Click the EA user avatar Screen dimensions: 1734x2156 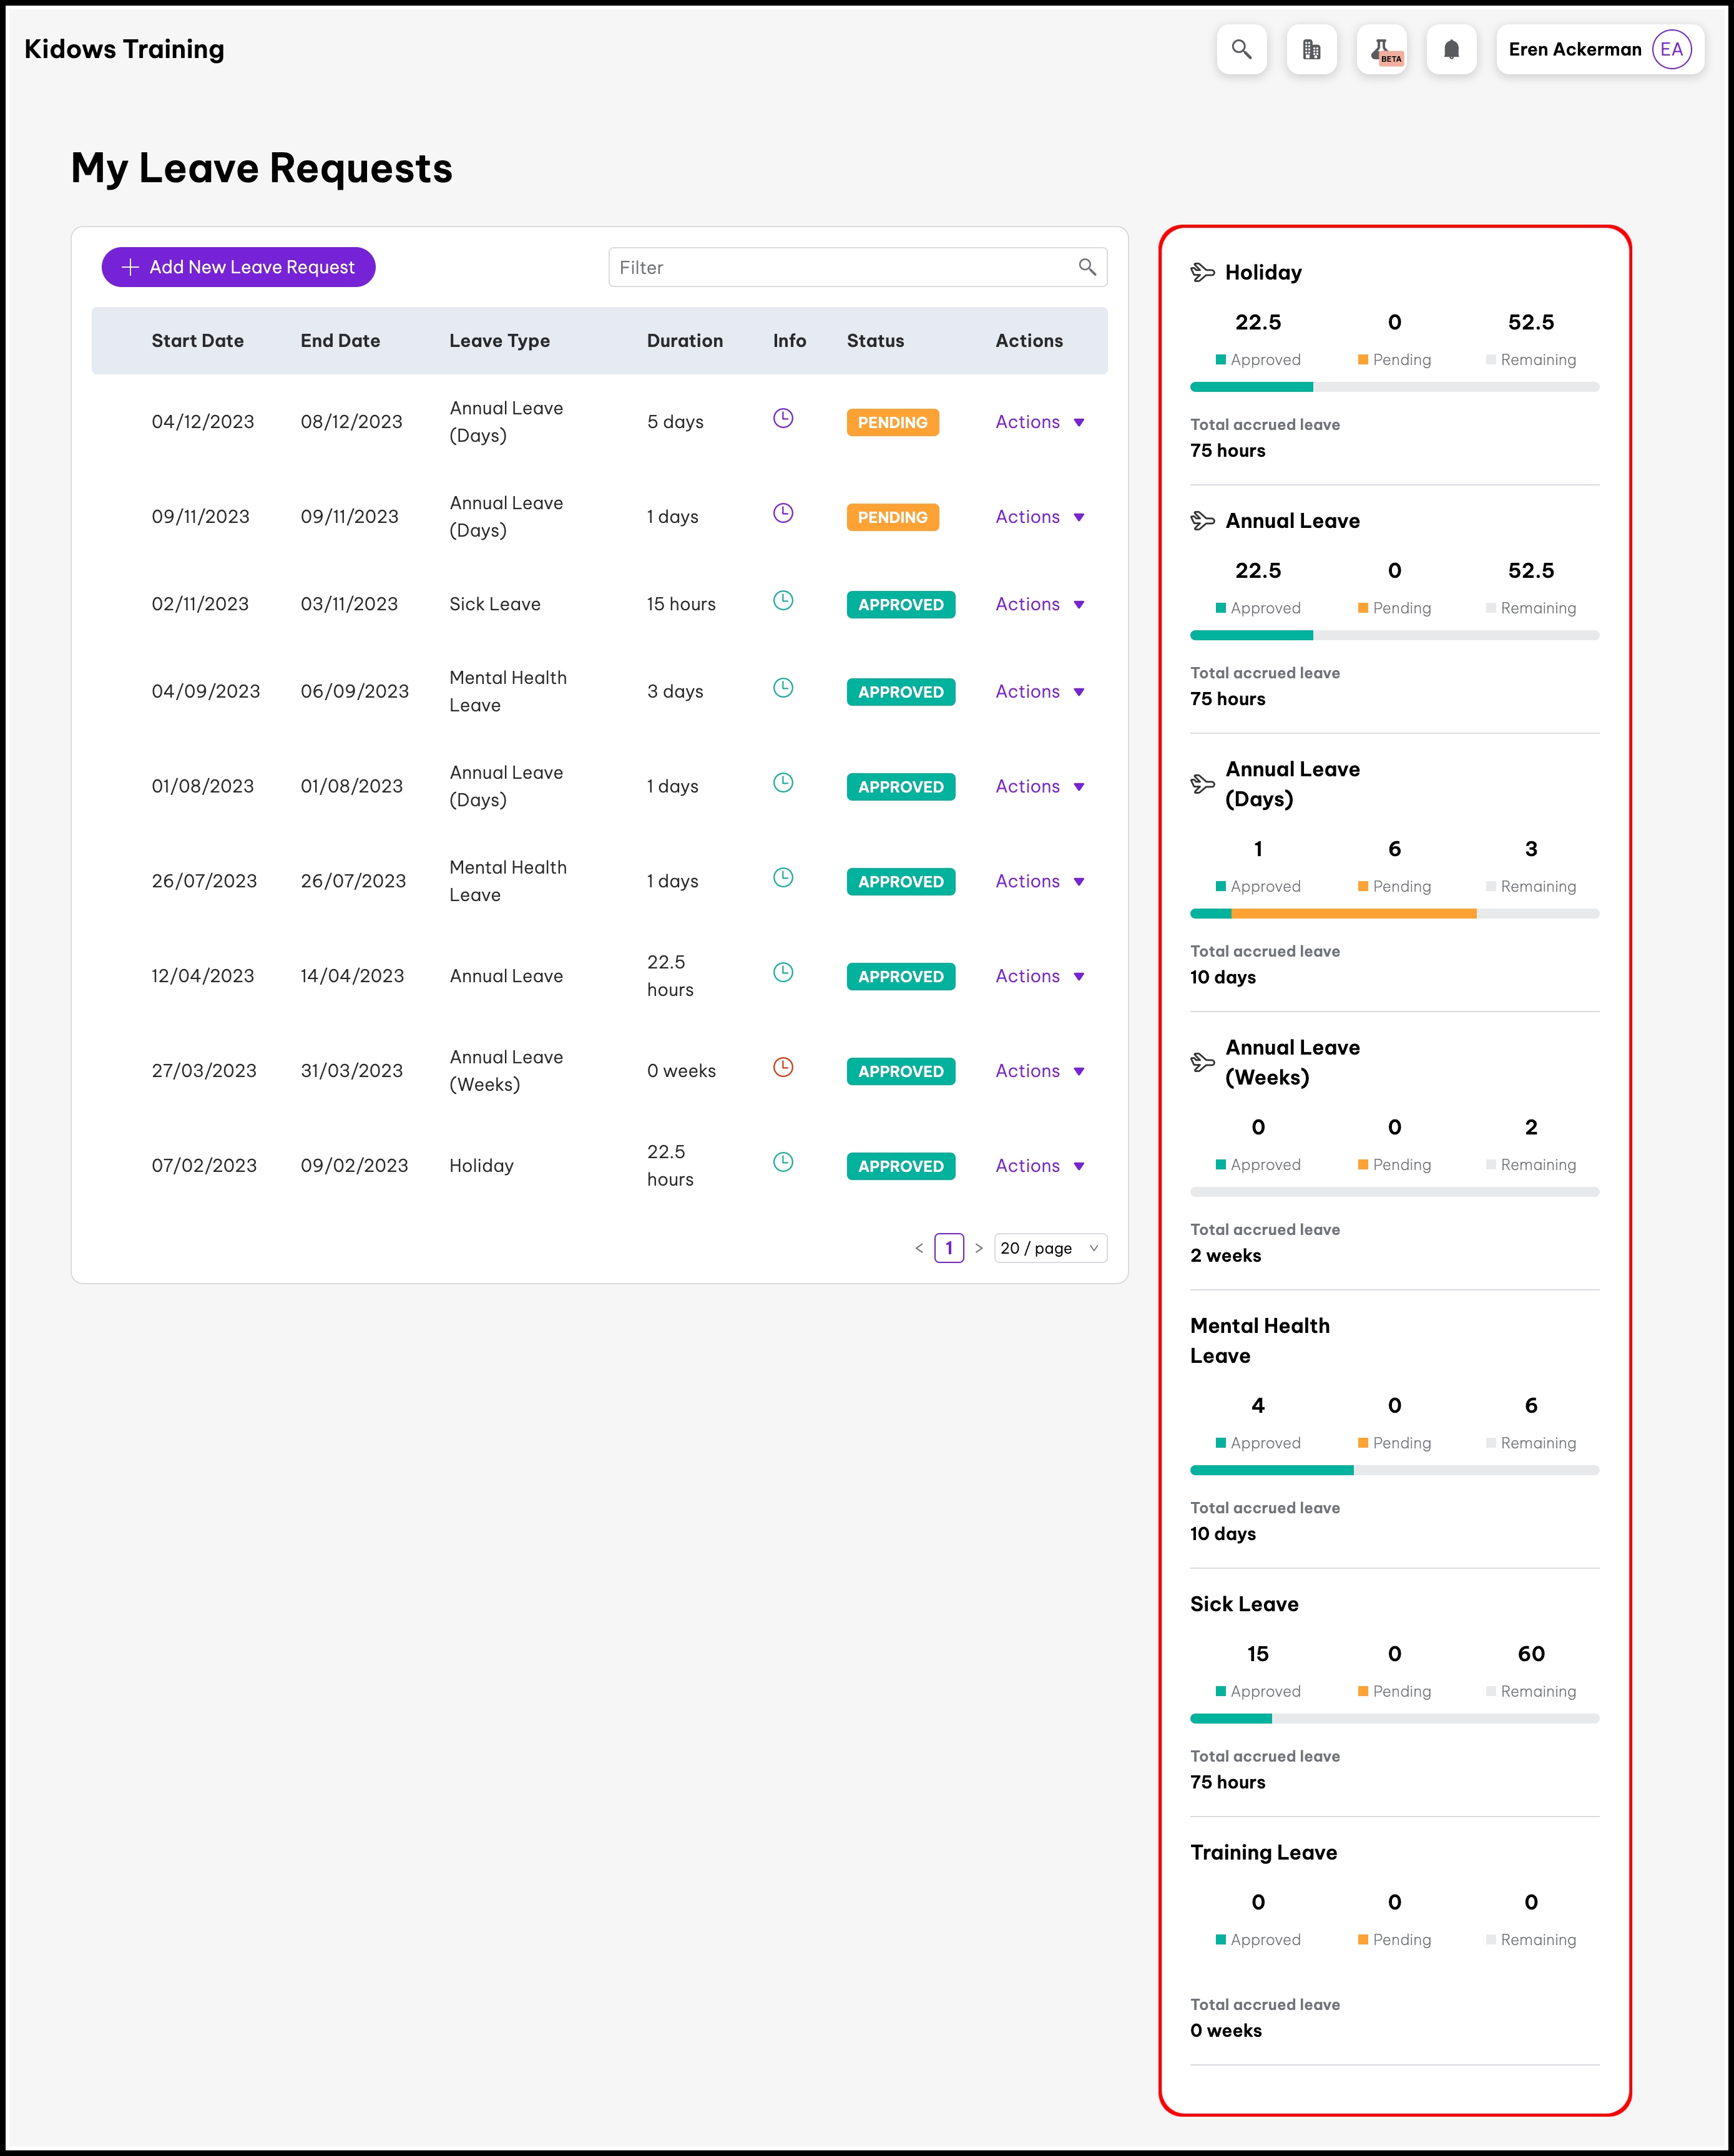[x=1671, y=49]
